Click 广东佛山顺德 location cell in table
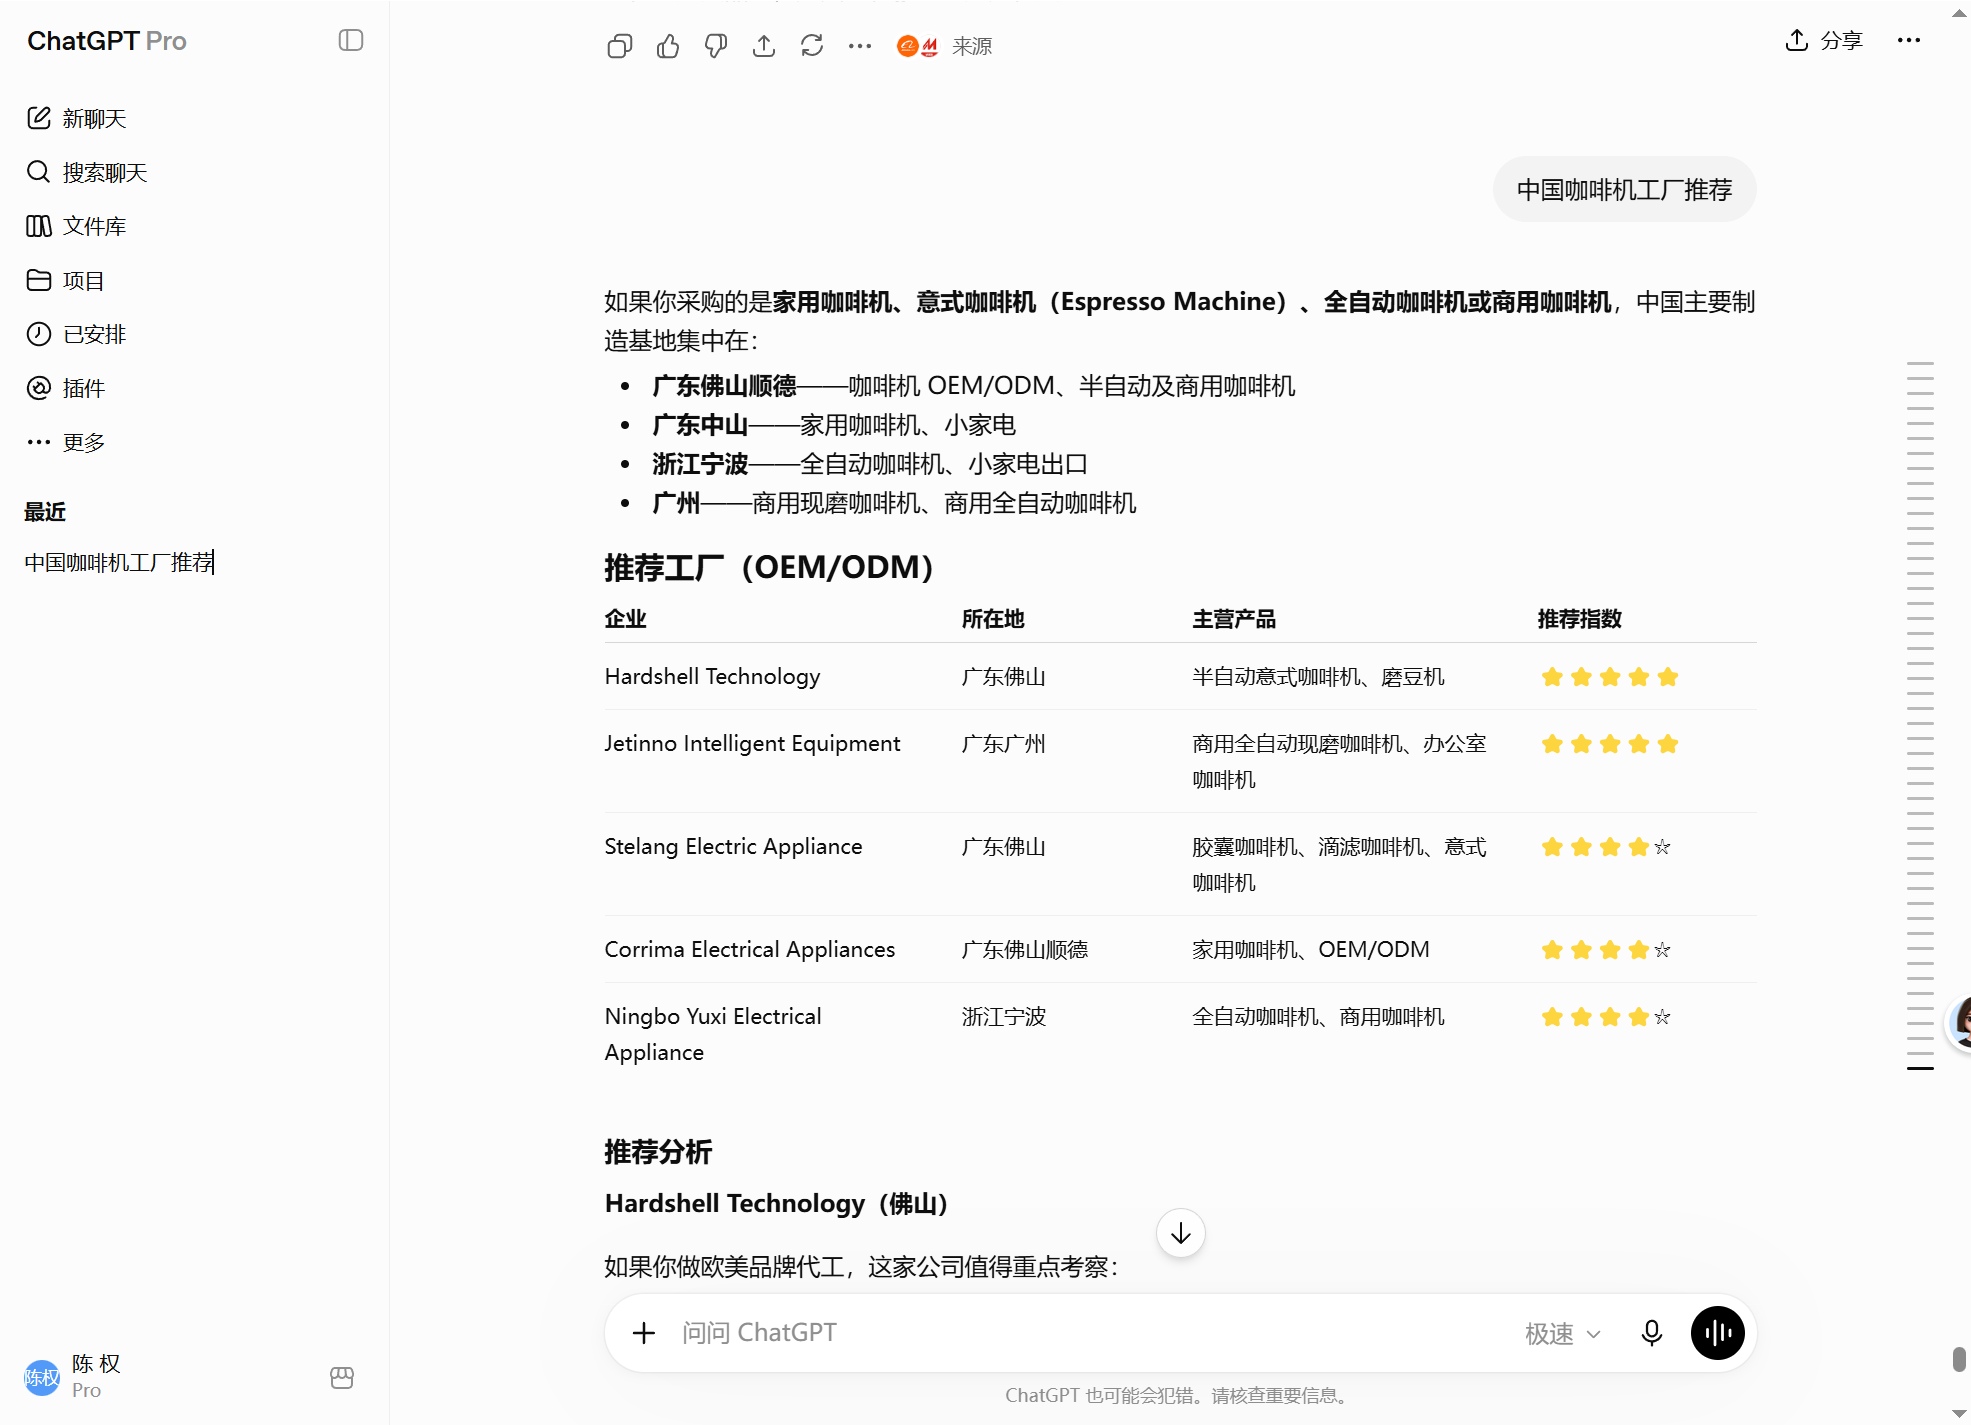This screenshot has width=1971, height=1425. tap(1025, 950)
